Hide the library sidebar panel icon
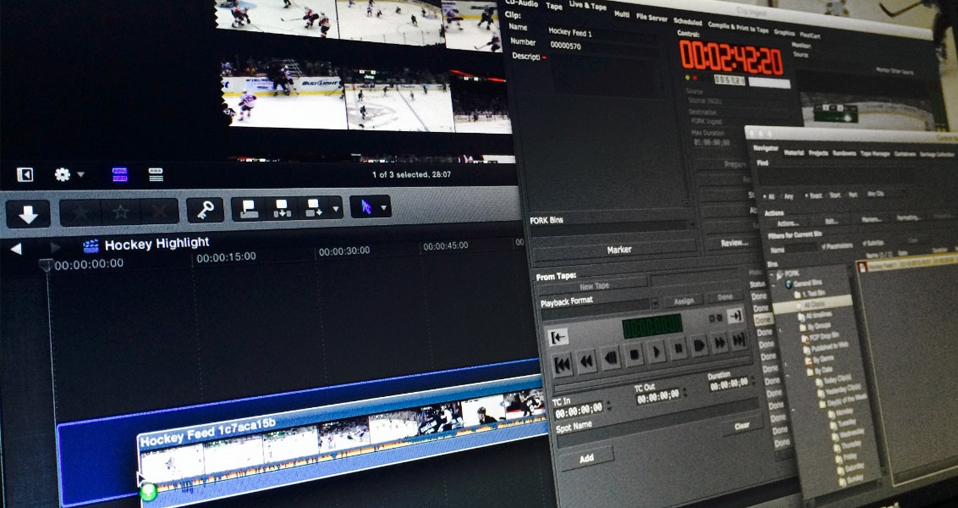Viewport: 958px width, 508px height. tap(25, 174)
